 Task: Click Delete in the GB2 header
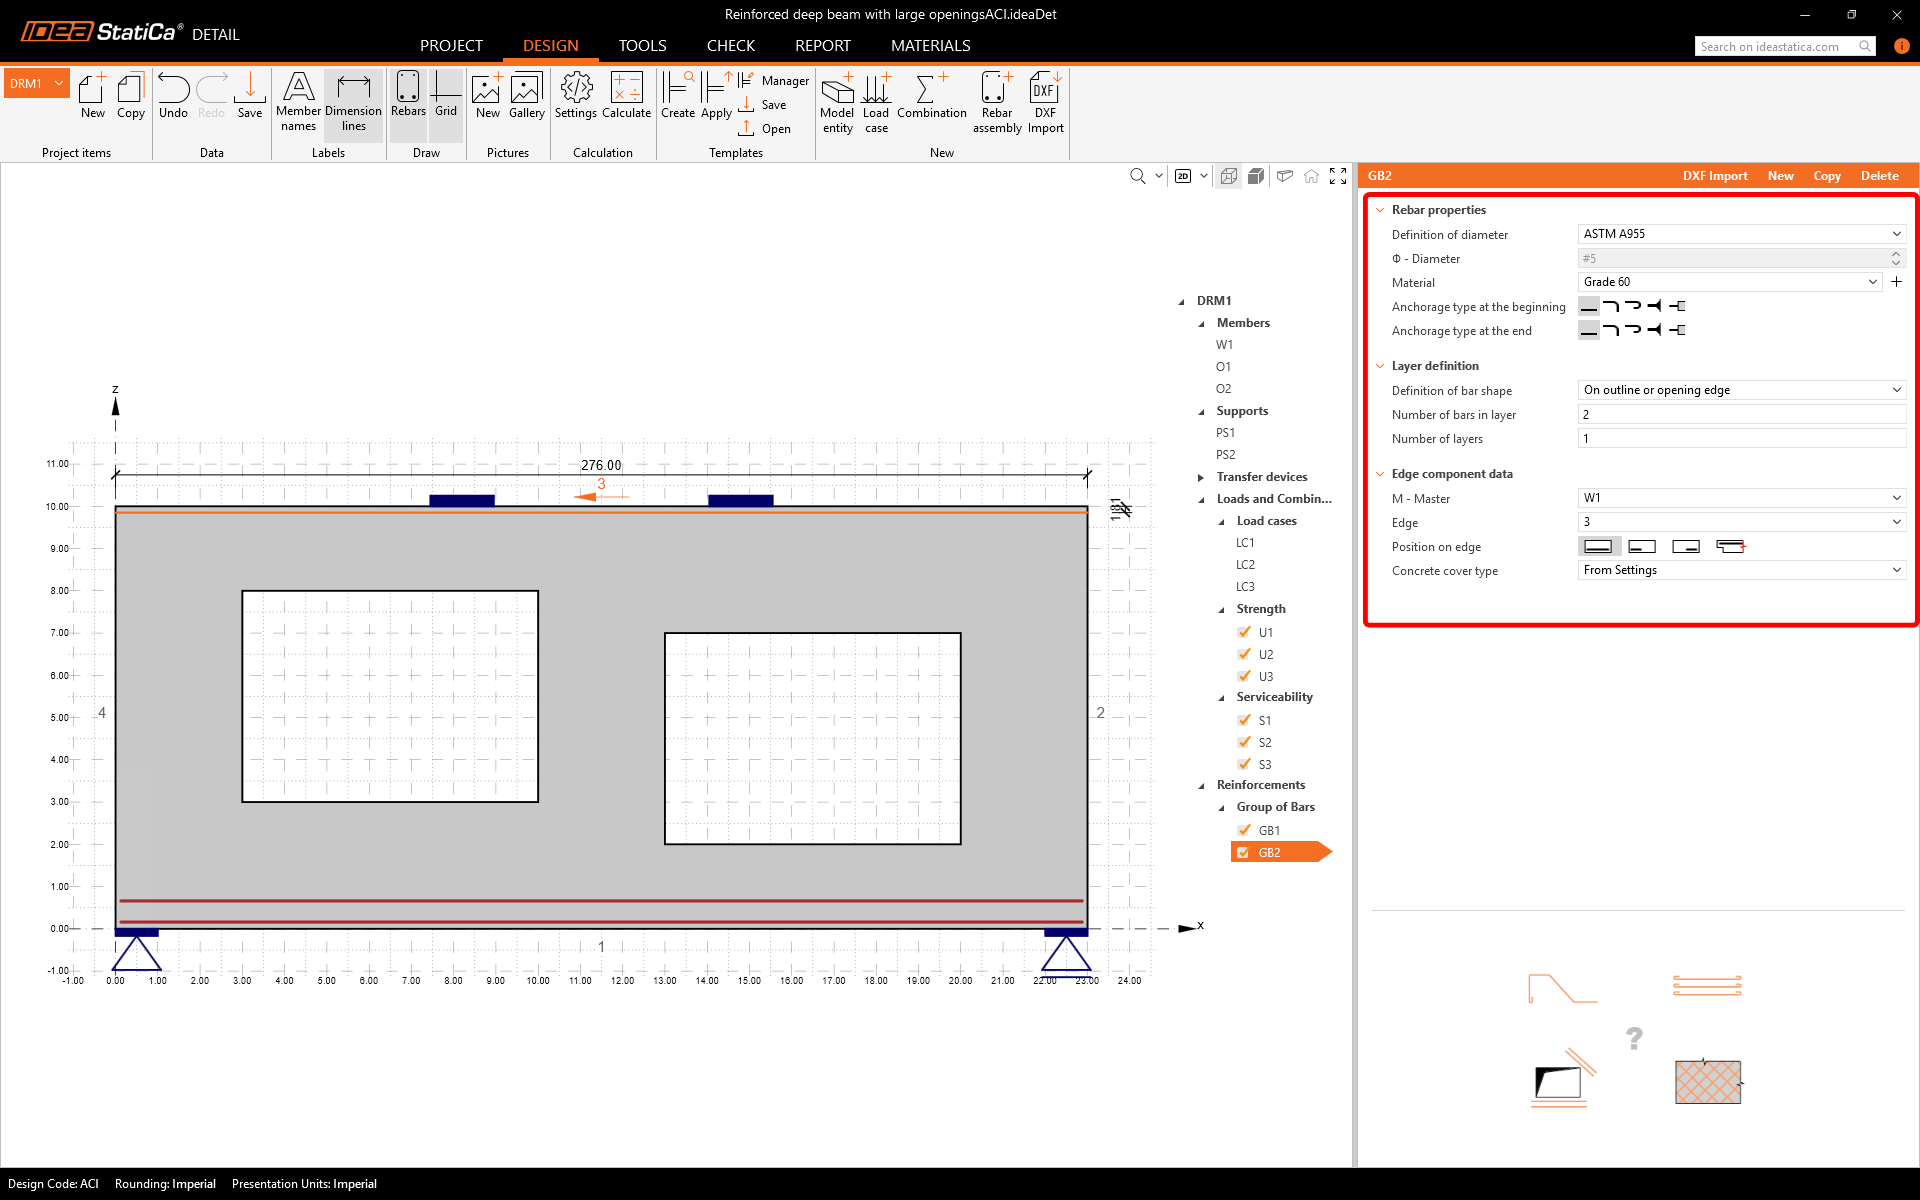tap(1879, 176)
